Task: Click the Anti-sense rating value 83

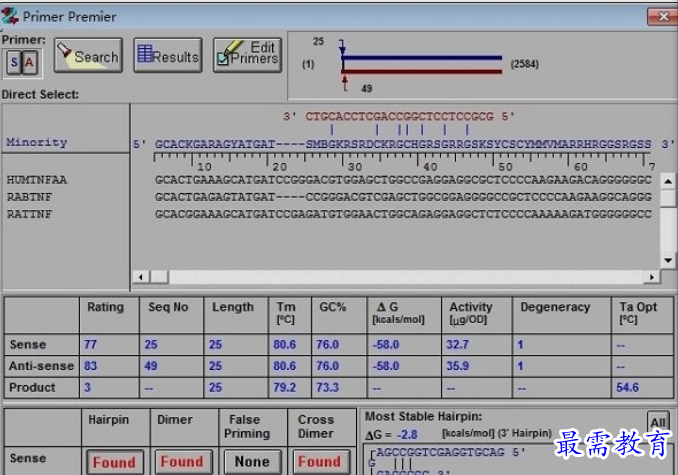Action: point(90,366)
